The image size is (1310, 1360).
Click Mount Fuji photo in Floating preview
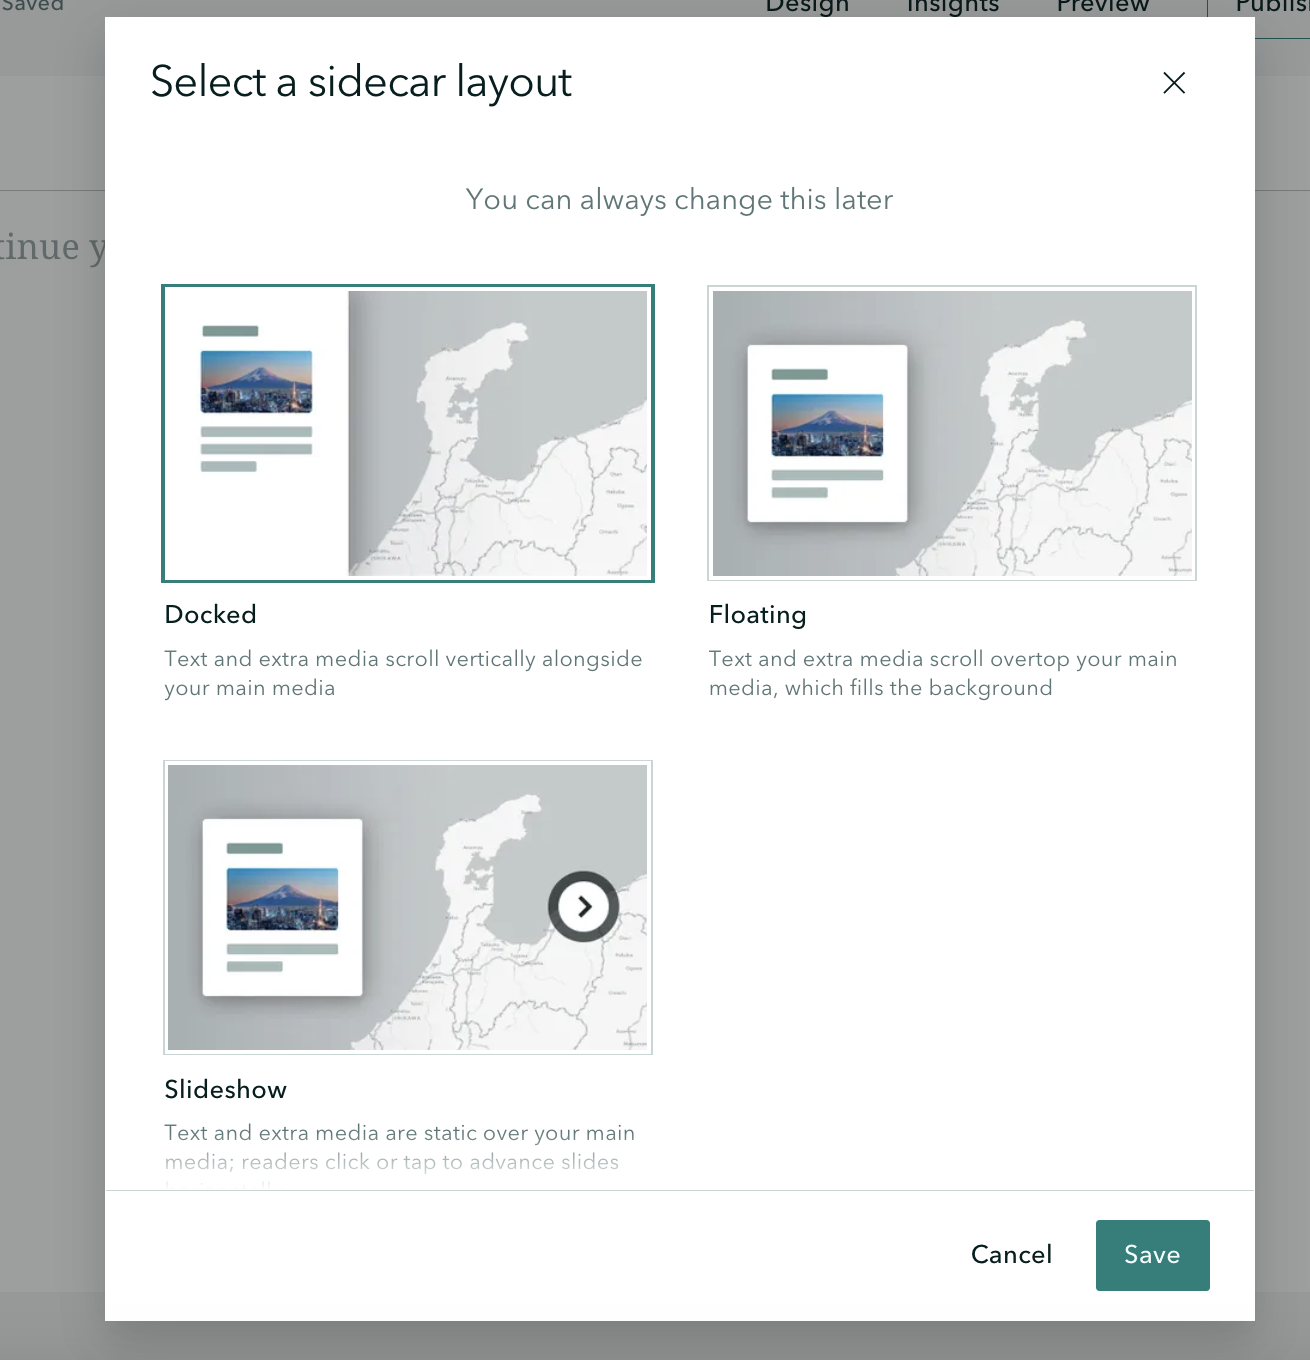coord(827,425)
